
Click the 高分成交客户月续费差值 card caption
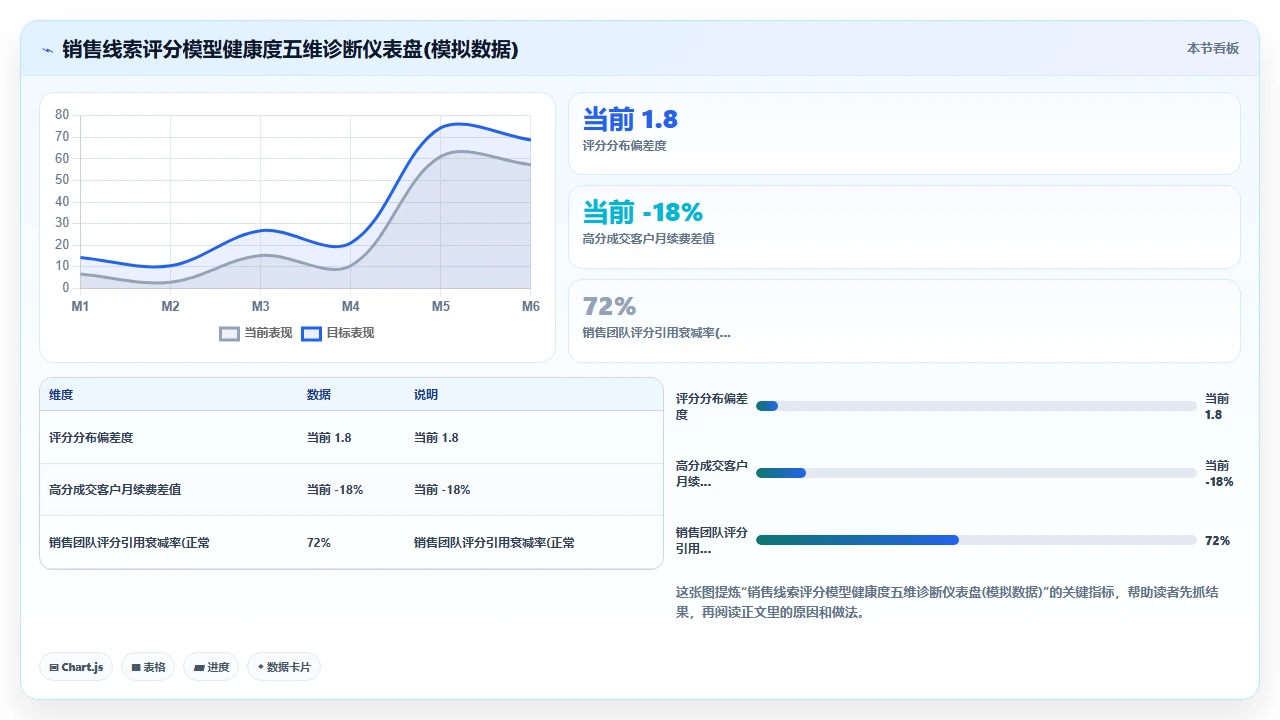(x=648, y=239)
